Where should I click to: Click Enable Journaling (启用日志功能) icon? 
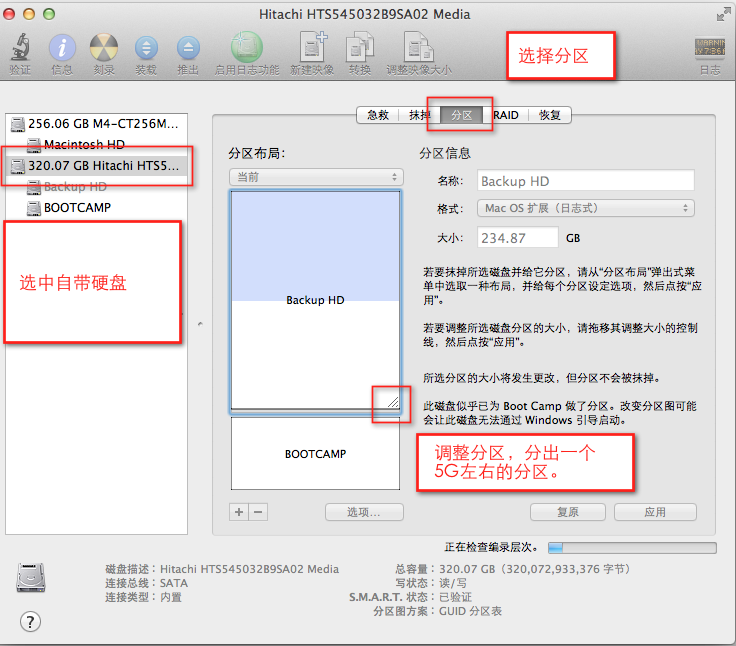[x=246, y=47]
